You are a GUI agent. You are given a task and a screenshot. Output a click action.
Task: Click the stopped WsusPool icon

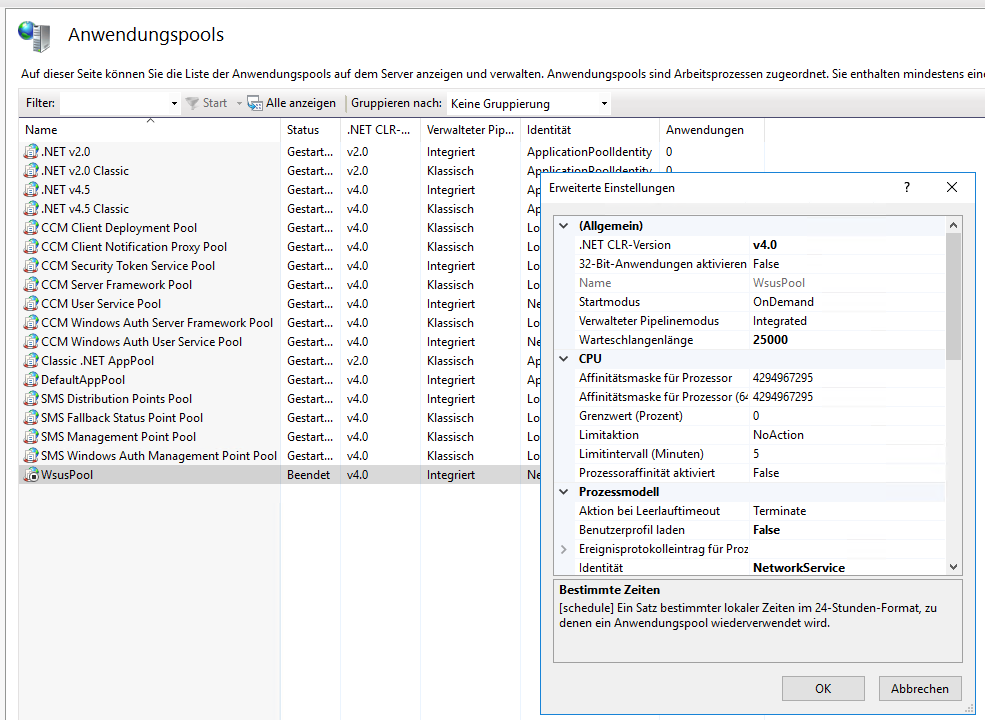pyautogui.click(x=31, y=474)
